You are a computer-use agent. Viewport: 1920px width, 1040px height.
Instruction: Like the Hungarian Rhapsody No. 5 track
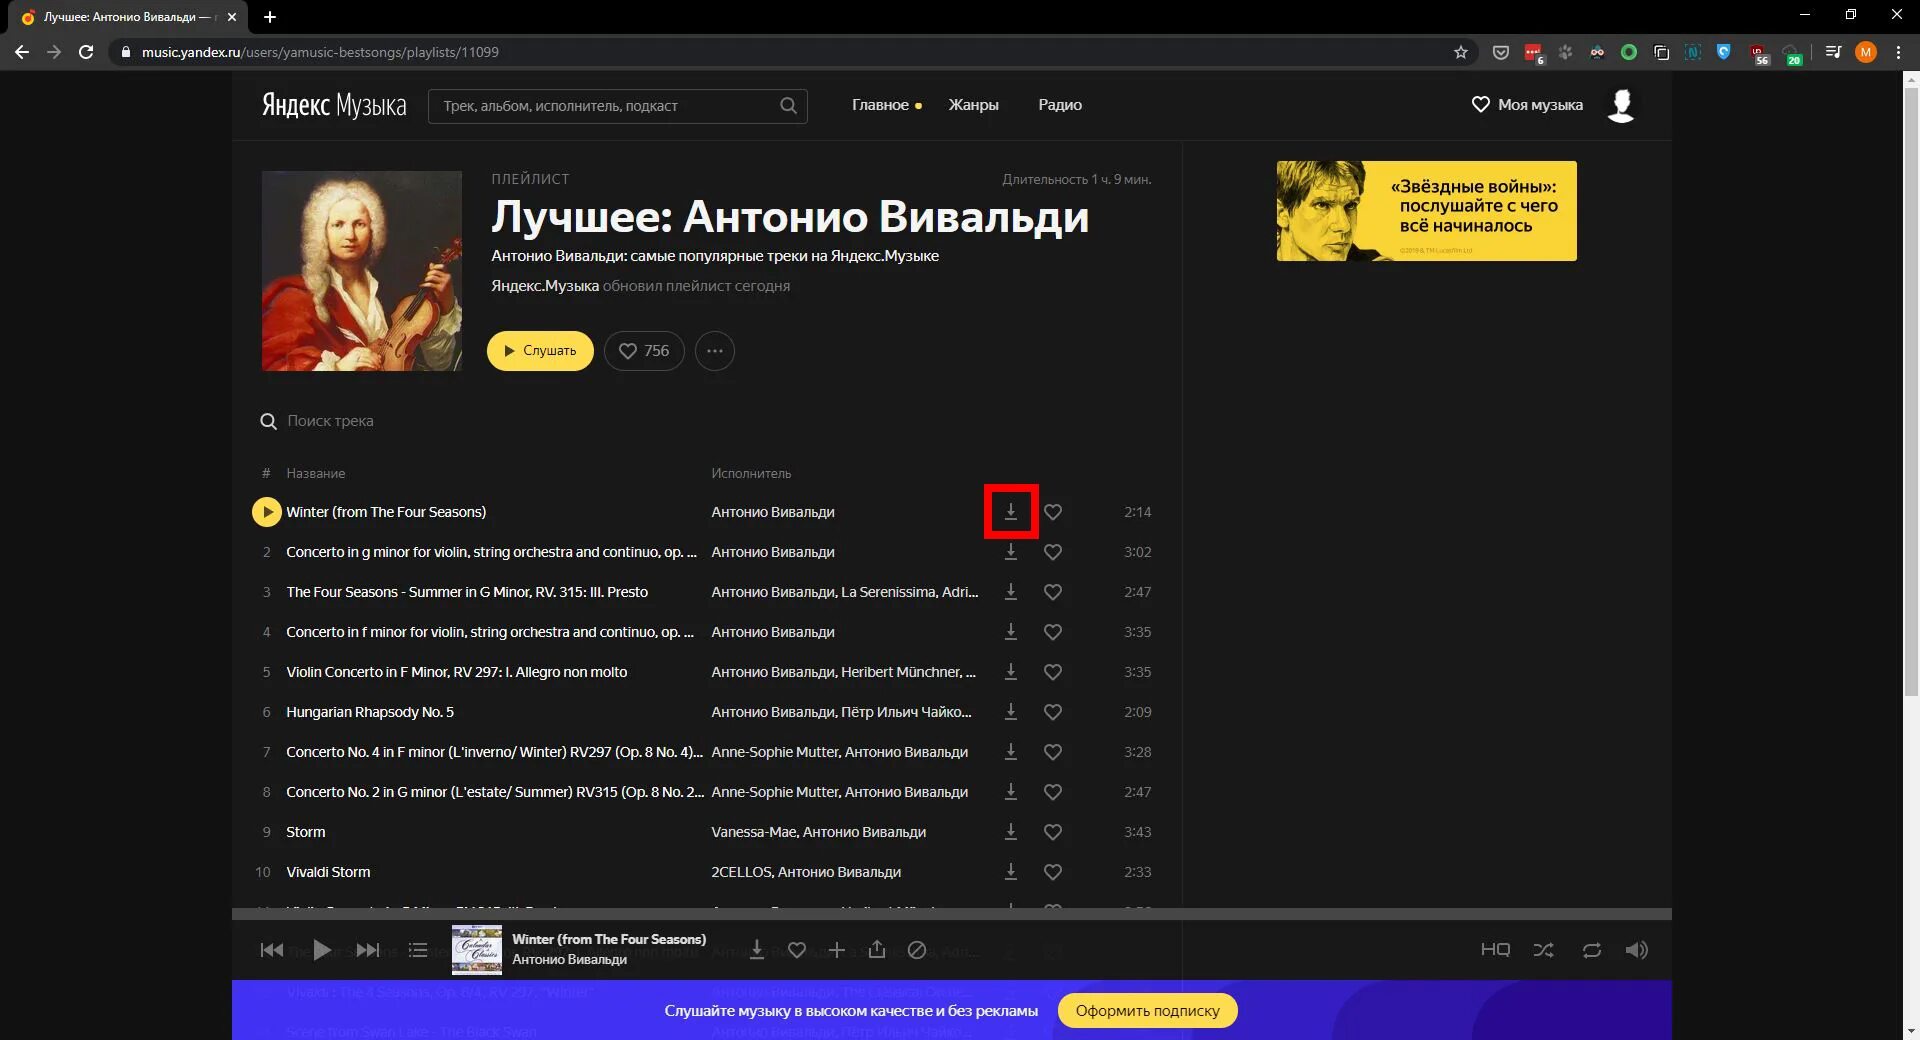coord(1053,712)
